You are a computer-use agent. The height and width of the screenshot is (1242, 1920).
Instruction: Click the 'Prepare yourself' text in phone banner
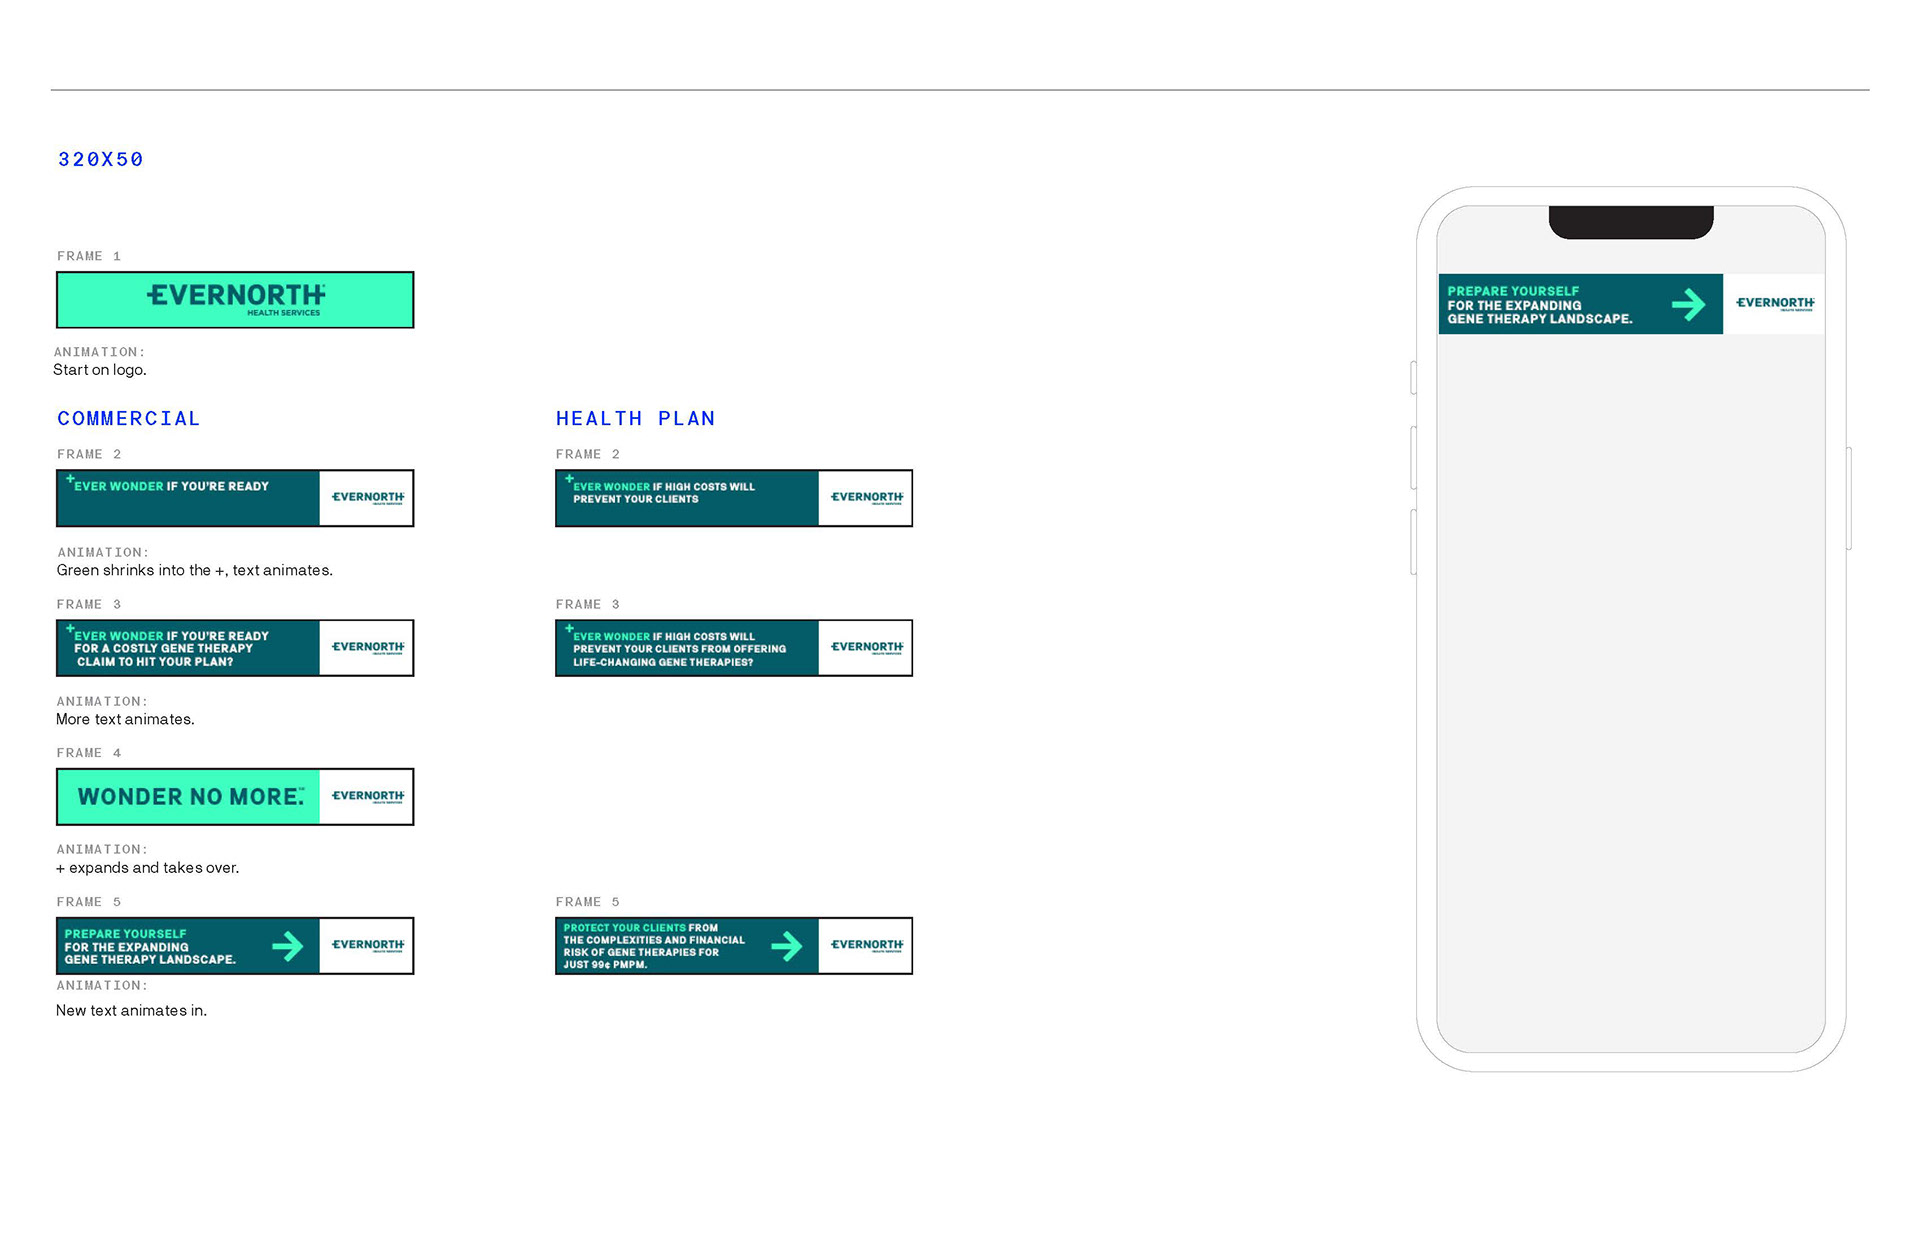pyautogui.click(x=1513, y=291)
